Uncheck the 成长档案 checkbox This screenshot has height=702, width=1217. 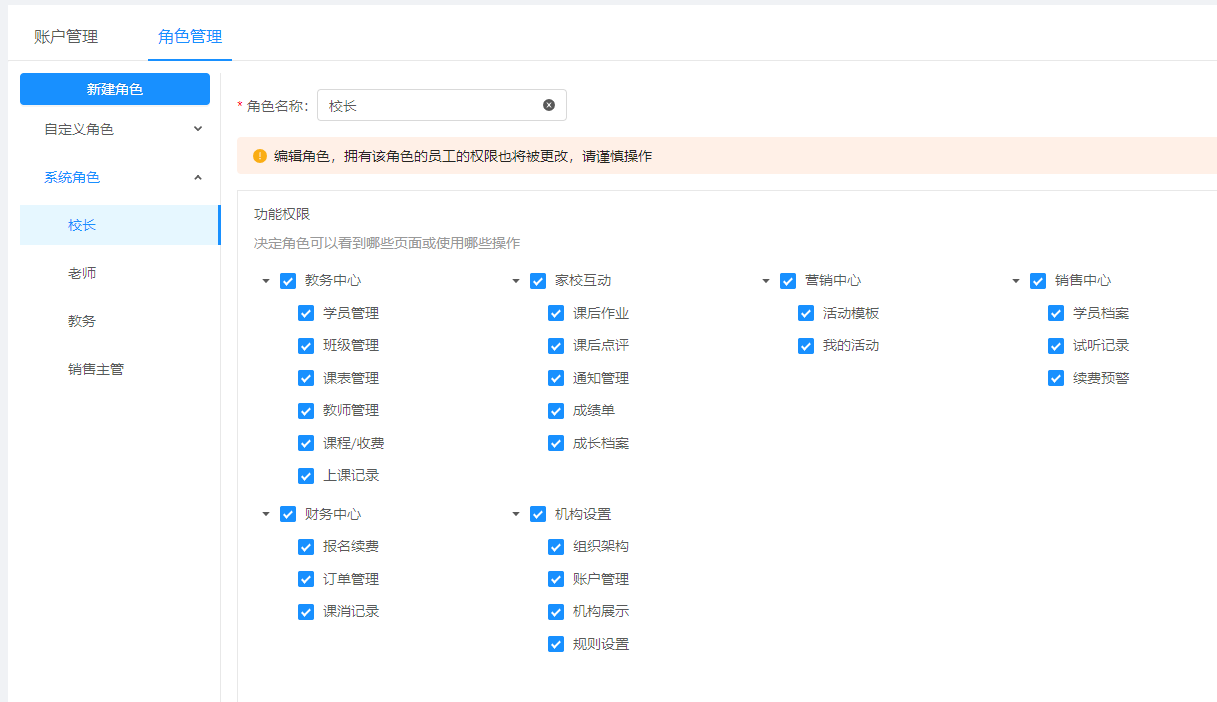[x=556, y=443]
